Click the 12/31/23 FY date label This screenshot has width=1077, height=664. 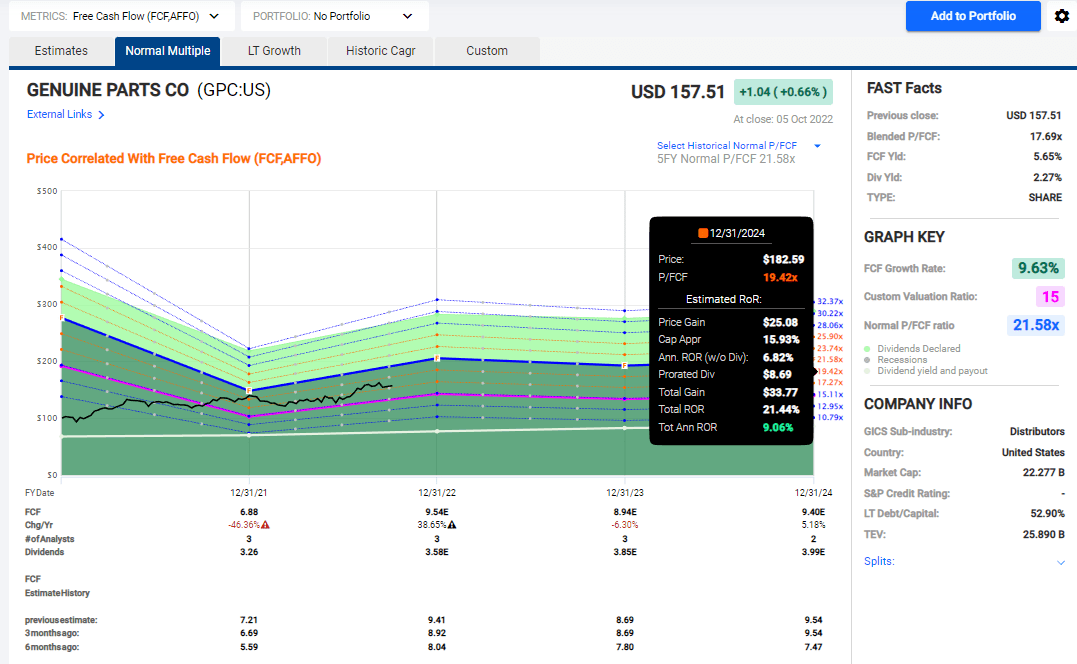(625, 493)
